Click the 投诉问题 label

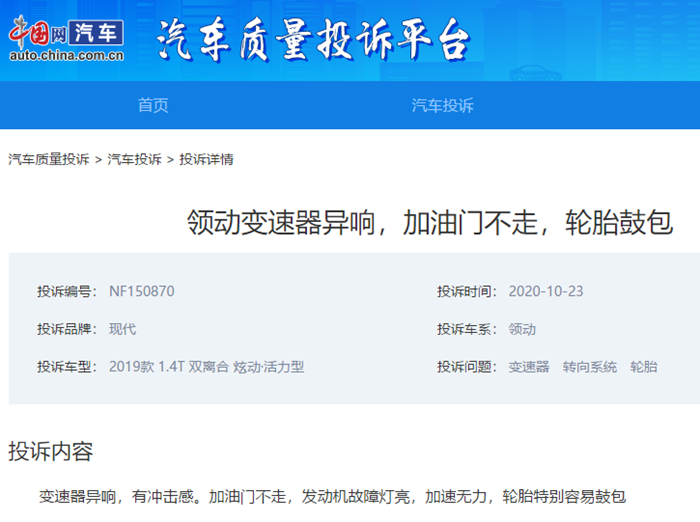(467, 367)
